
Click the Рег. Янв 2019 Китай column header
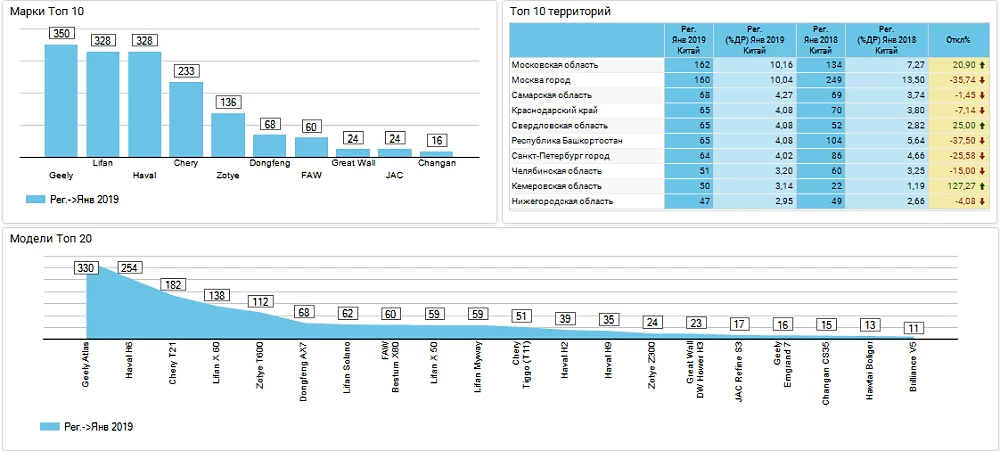click(688, 40)
